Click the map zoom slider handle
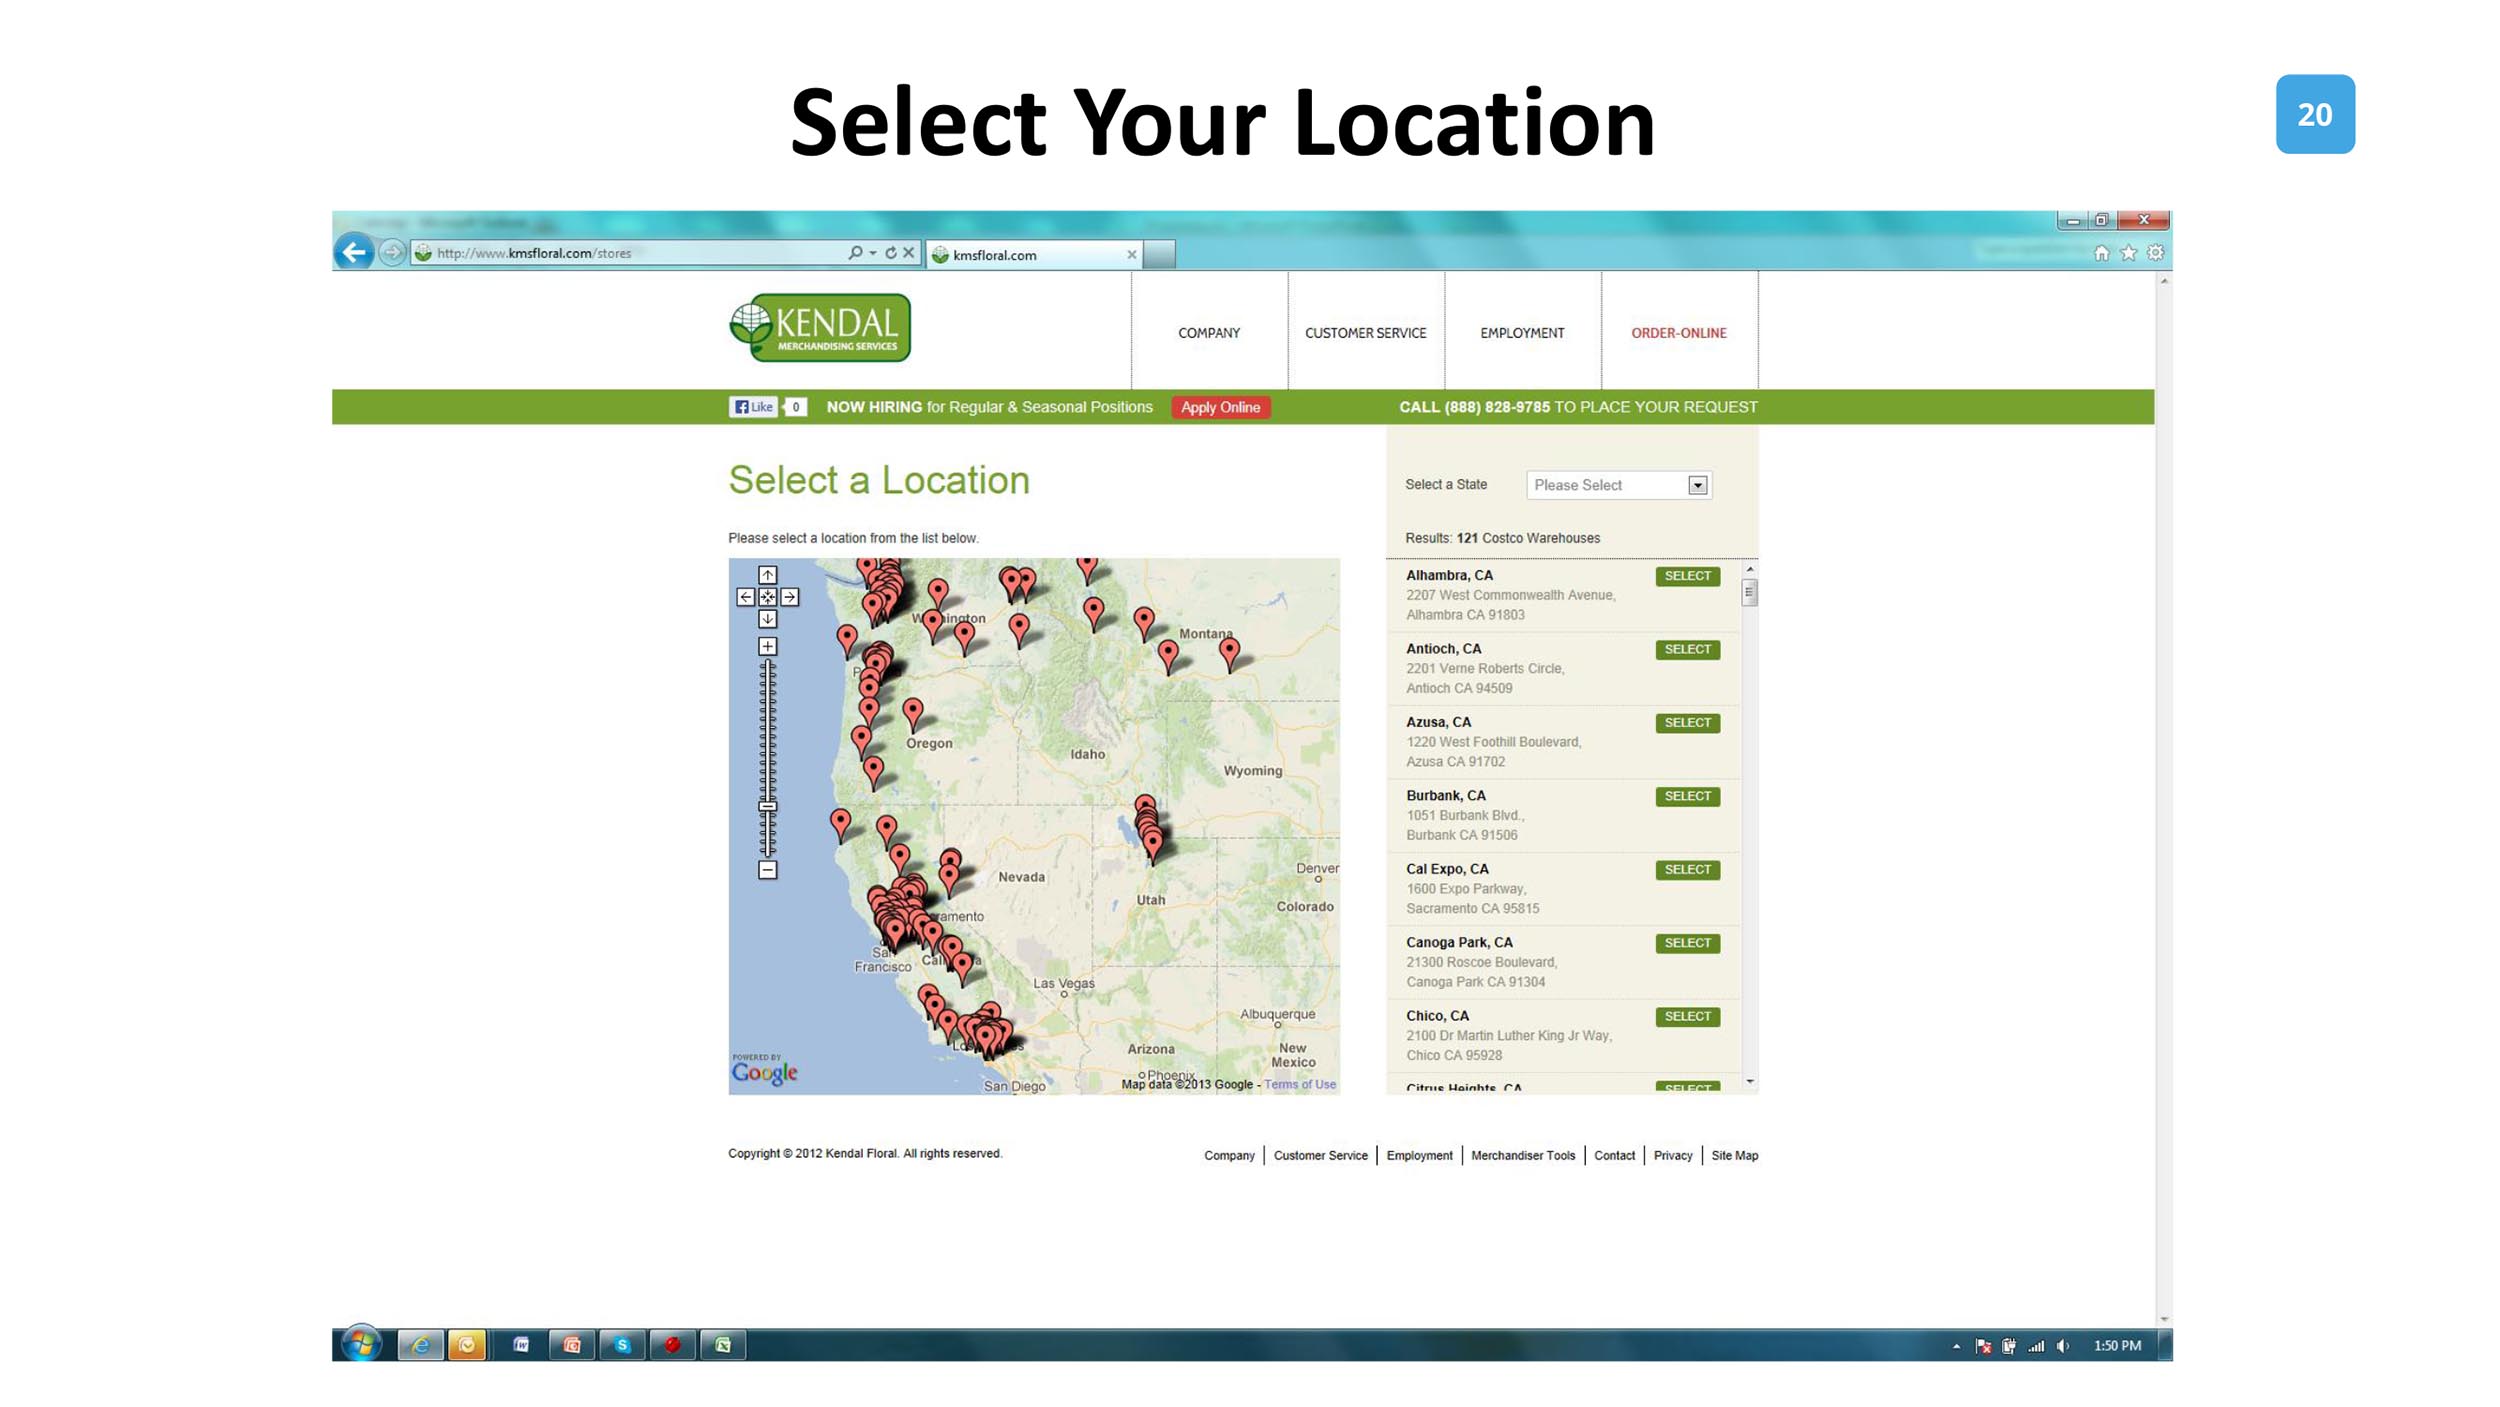 pyautogui.click(x=767, y=806)
